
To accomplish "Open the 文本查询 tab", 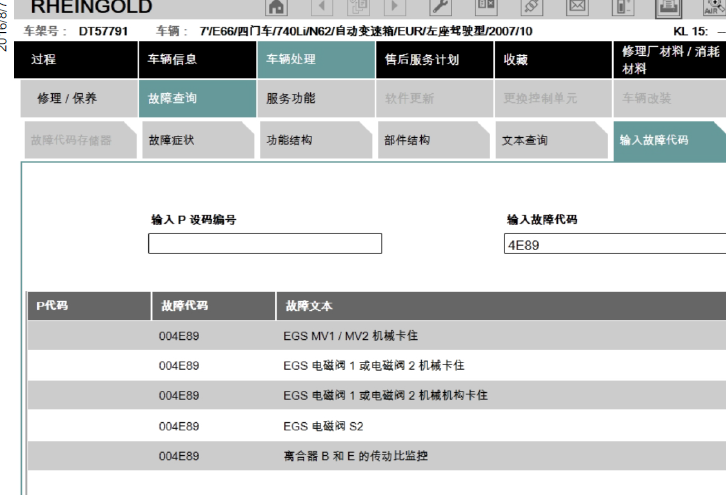I will tap(551, 140).
